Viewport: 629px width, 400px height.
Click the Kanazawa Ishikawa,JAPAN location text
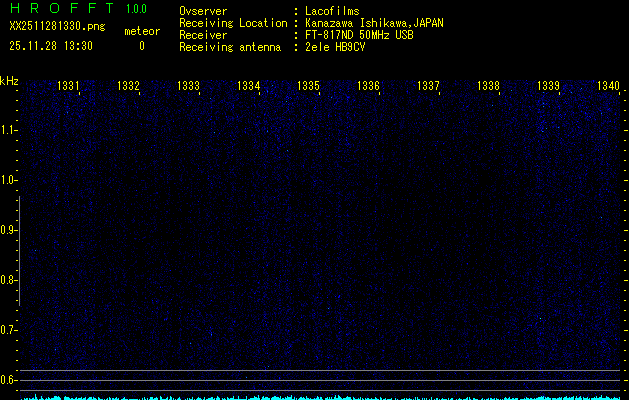pyautogui.click(x=375, y=23)
